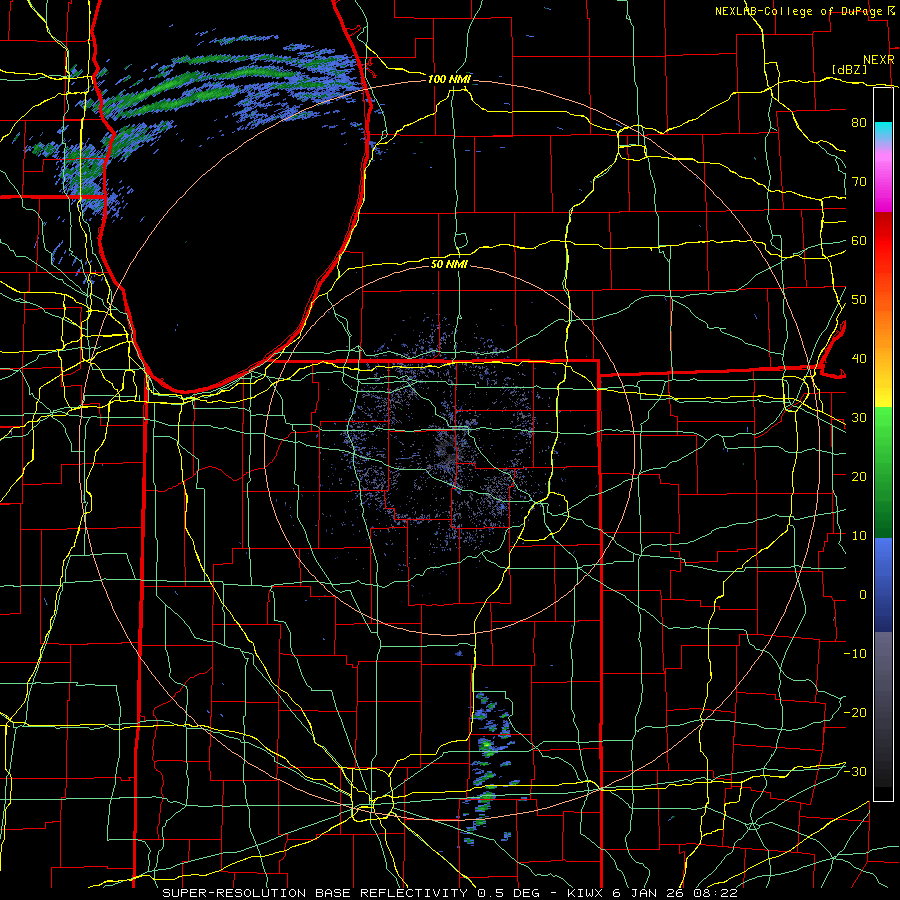The width and height of the screenshot is (900, 900).
Task: Click the 50 NMI range ring label
Action: (x=449, y=264)
